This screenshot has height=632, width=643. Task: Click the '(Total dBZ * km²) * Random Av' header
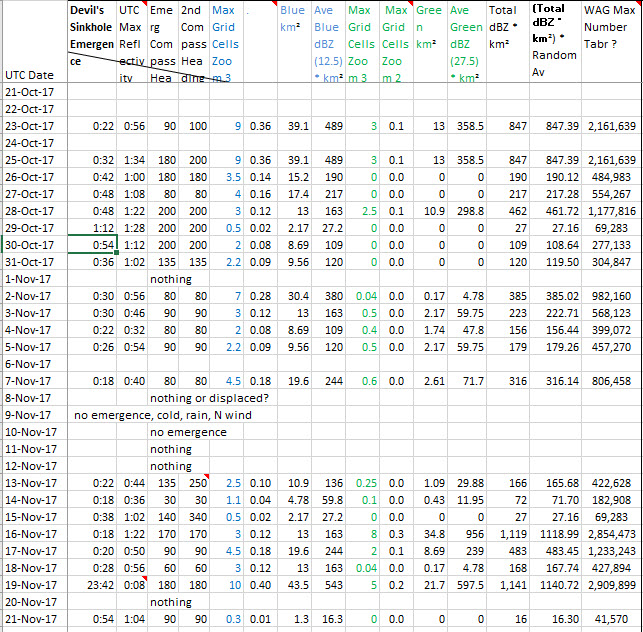[555, 41]
